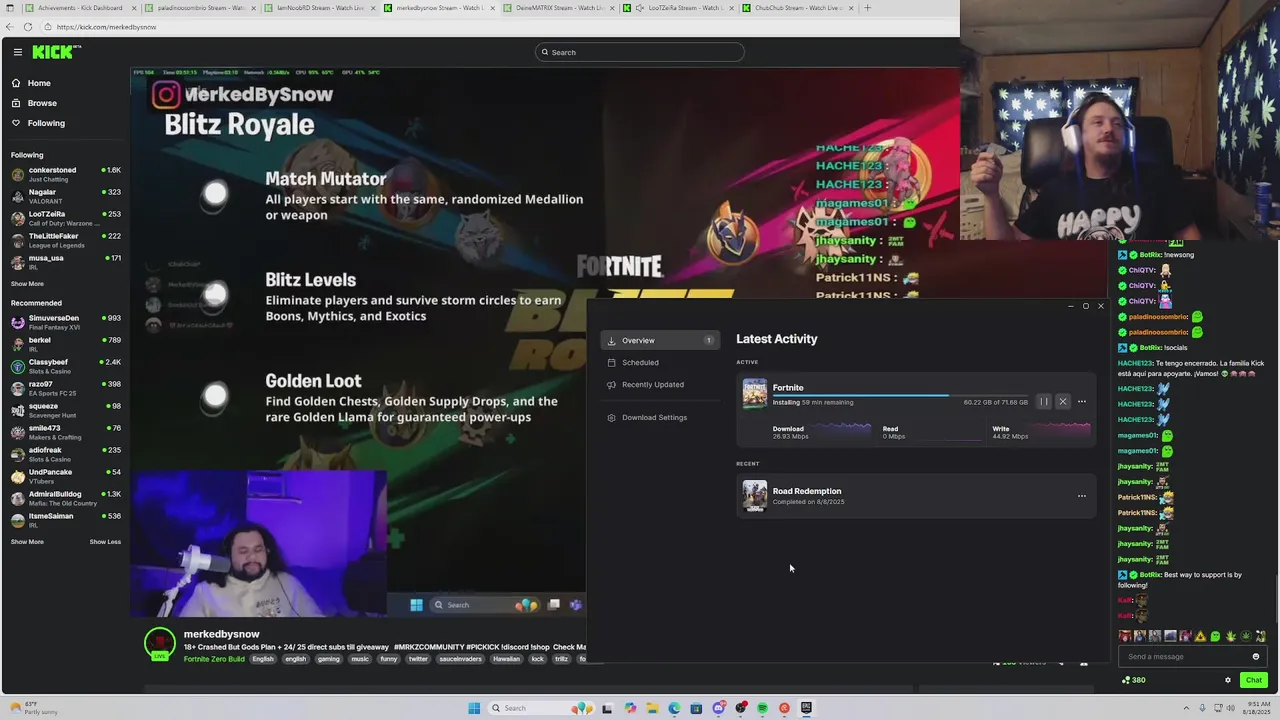Click the Kick search field
This screenshot has width=1280, height=720.
[x=640, y=52]
